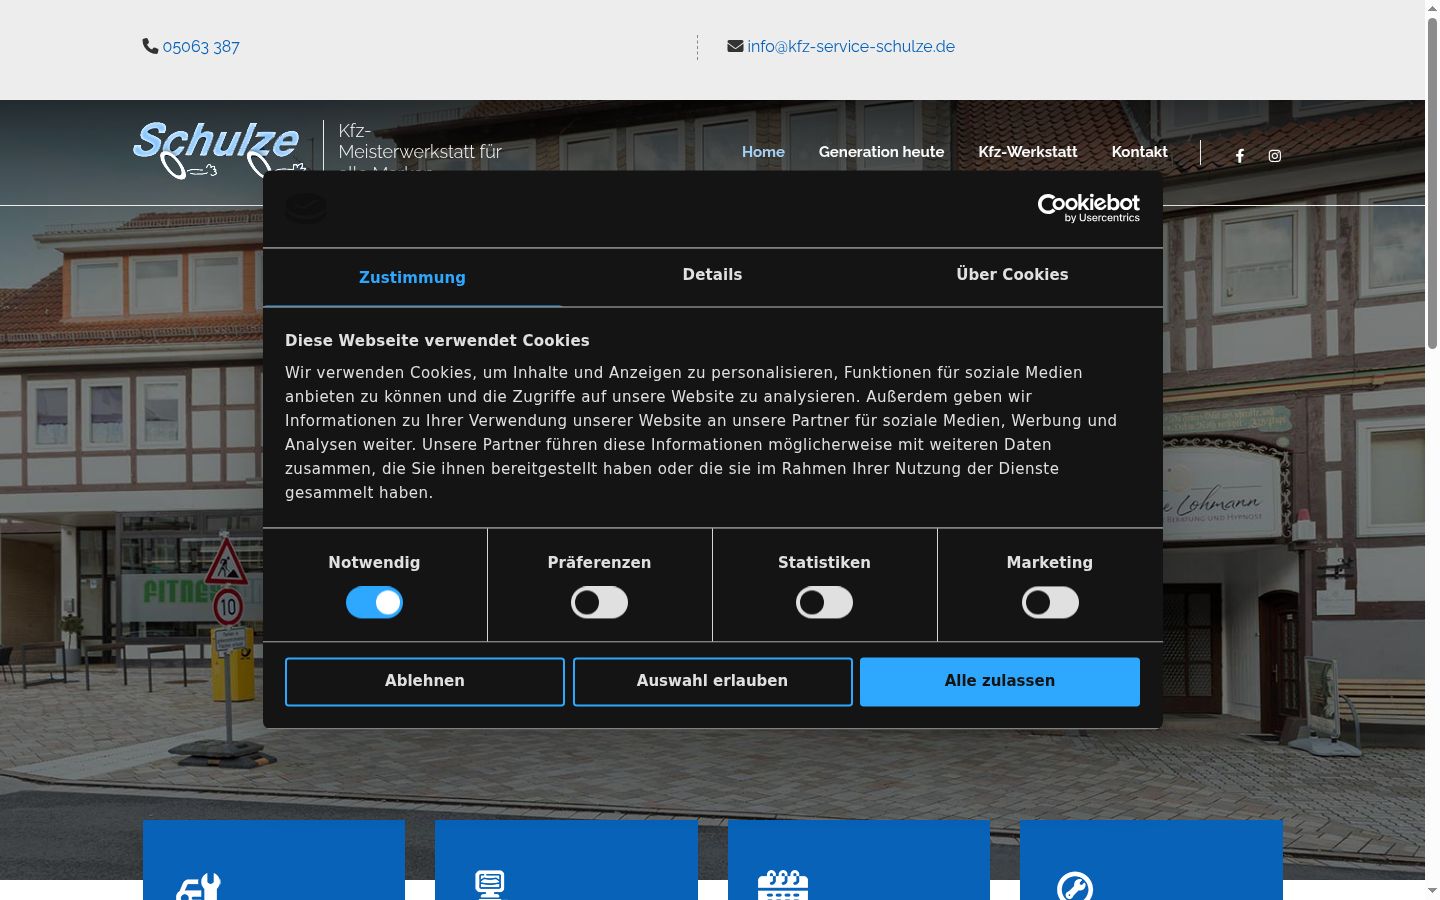Switch to the Zustimmung tab
Viewport: 1440px width, 900px height.
tap(412, 277)
